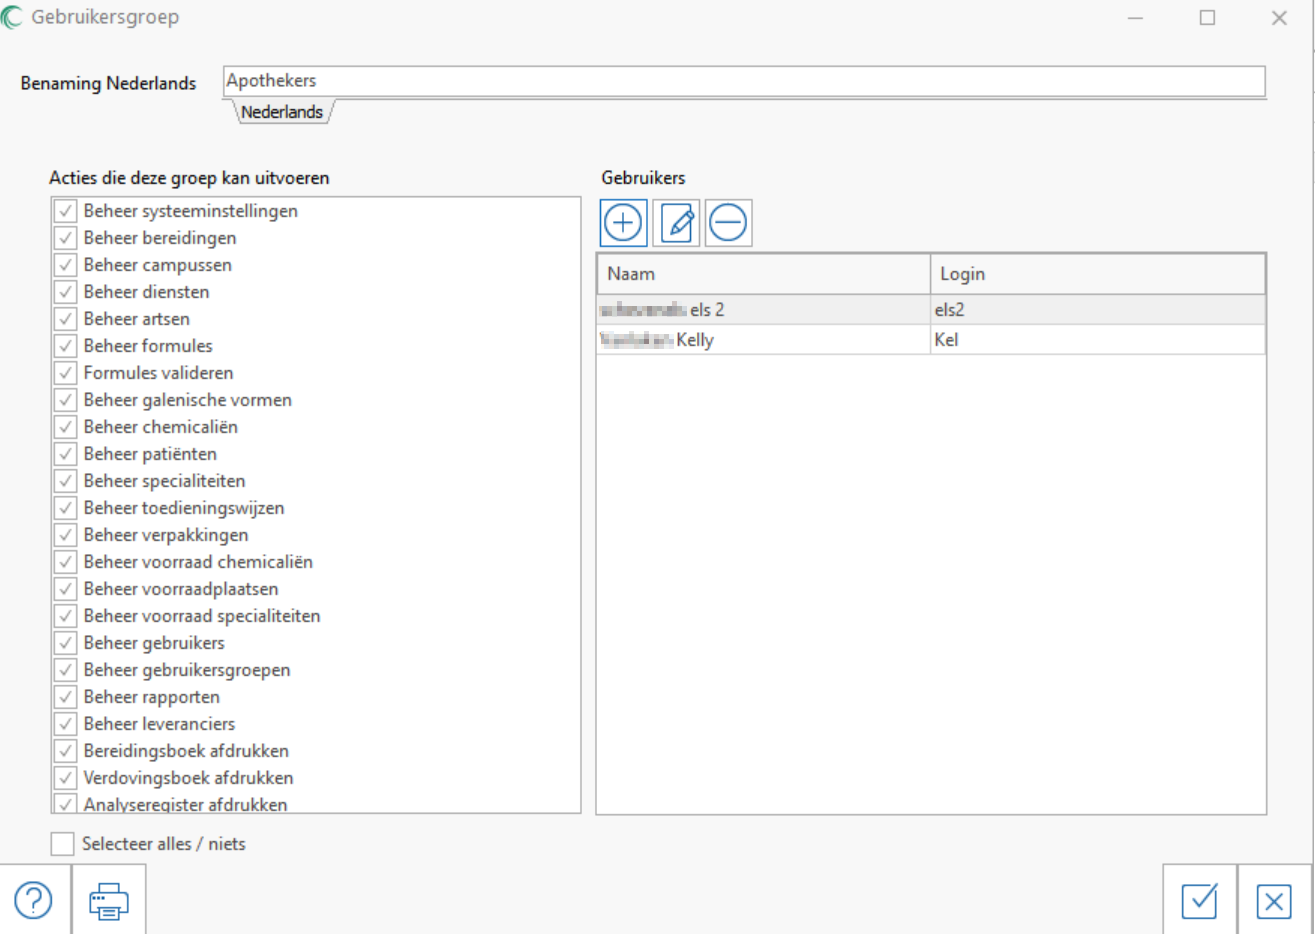The height and width of the screenshot is (934, 1315).
Task: Check Selecteer alles / niets box
Action: pyautogui.click(x=62, y=844)
